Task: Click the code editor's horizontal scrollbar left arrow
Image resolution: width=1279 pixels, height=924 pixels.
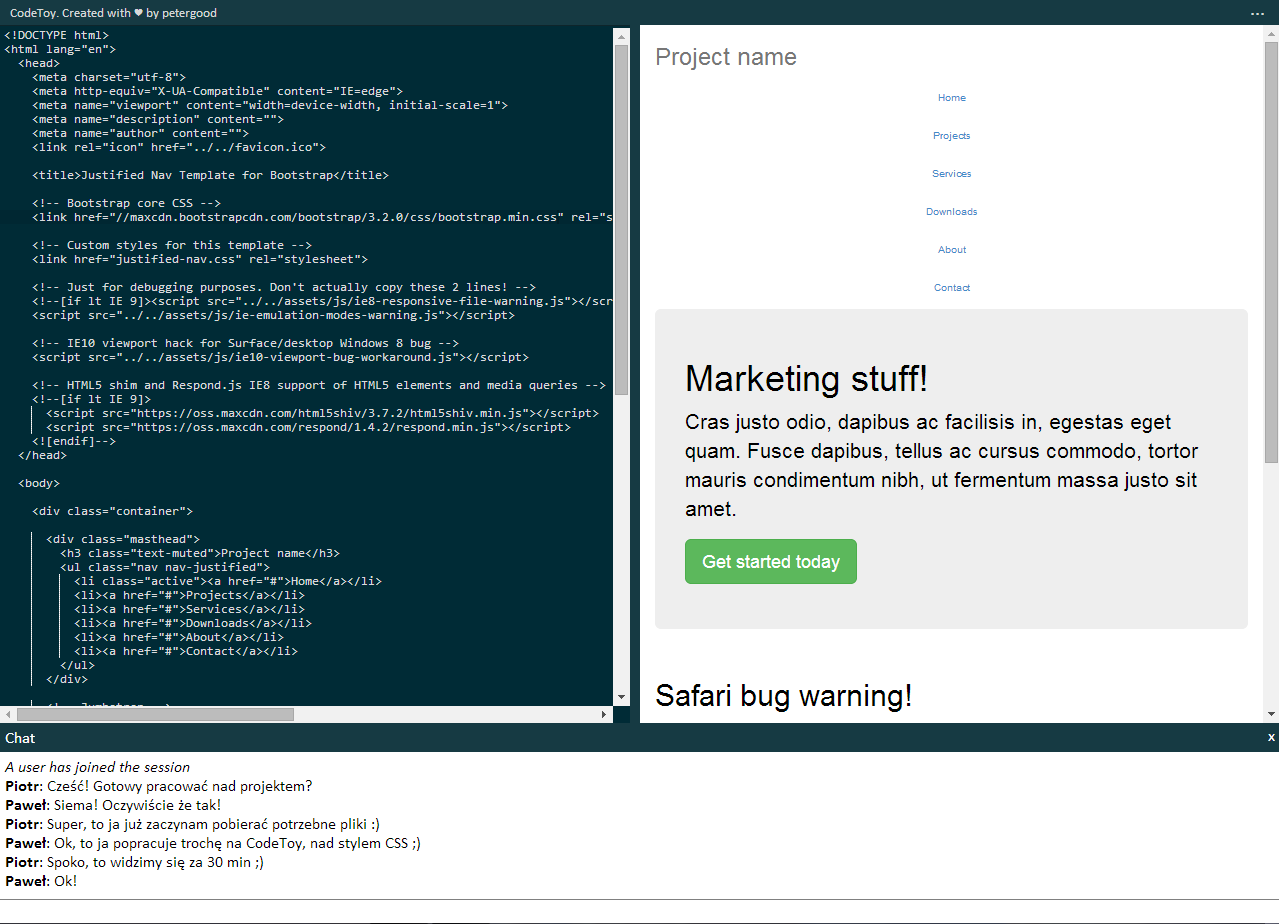Action: coord(8,714)
